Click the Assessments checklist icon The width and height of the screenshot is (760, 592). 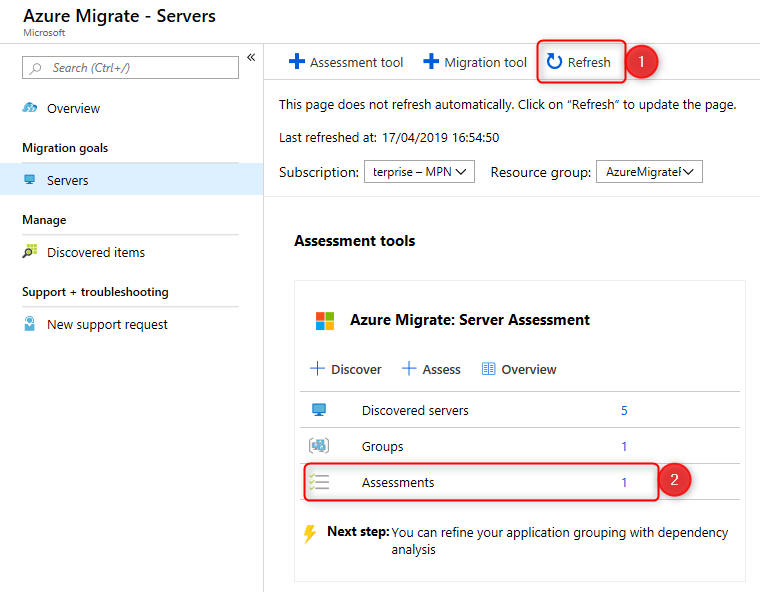coord(319,481)
